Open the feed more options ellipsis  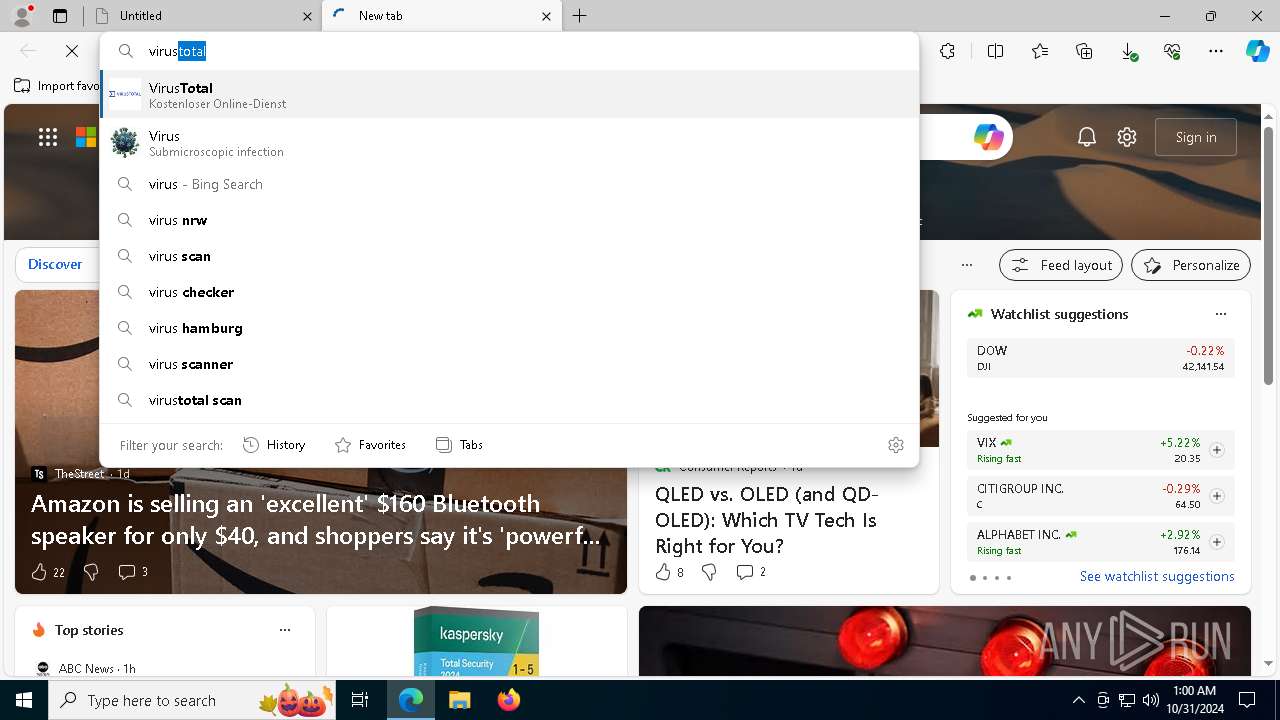966,265
